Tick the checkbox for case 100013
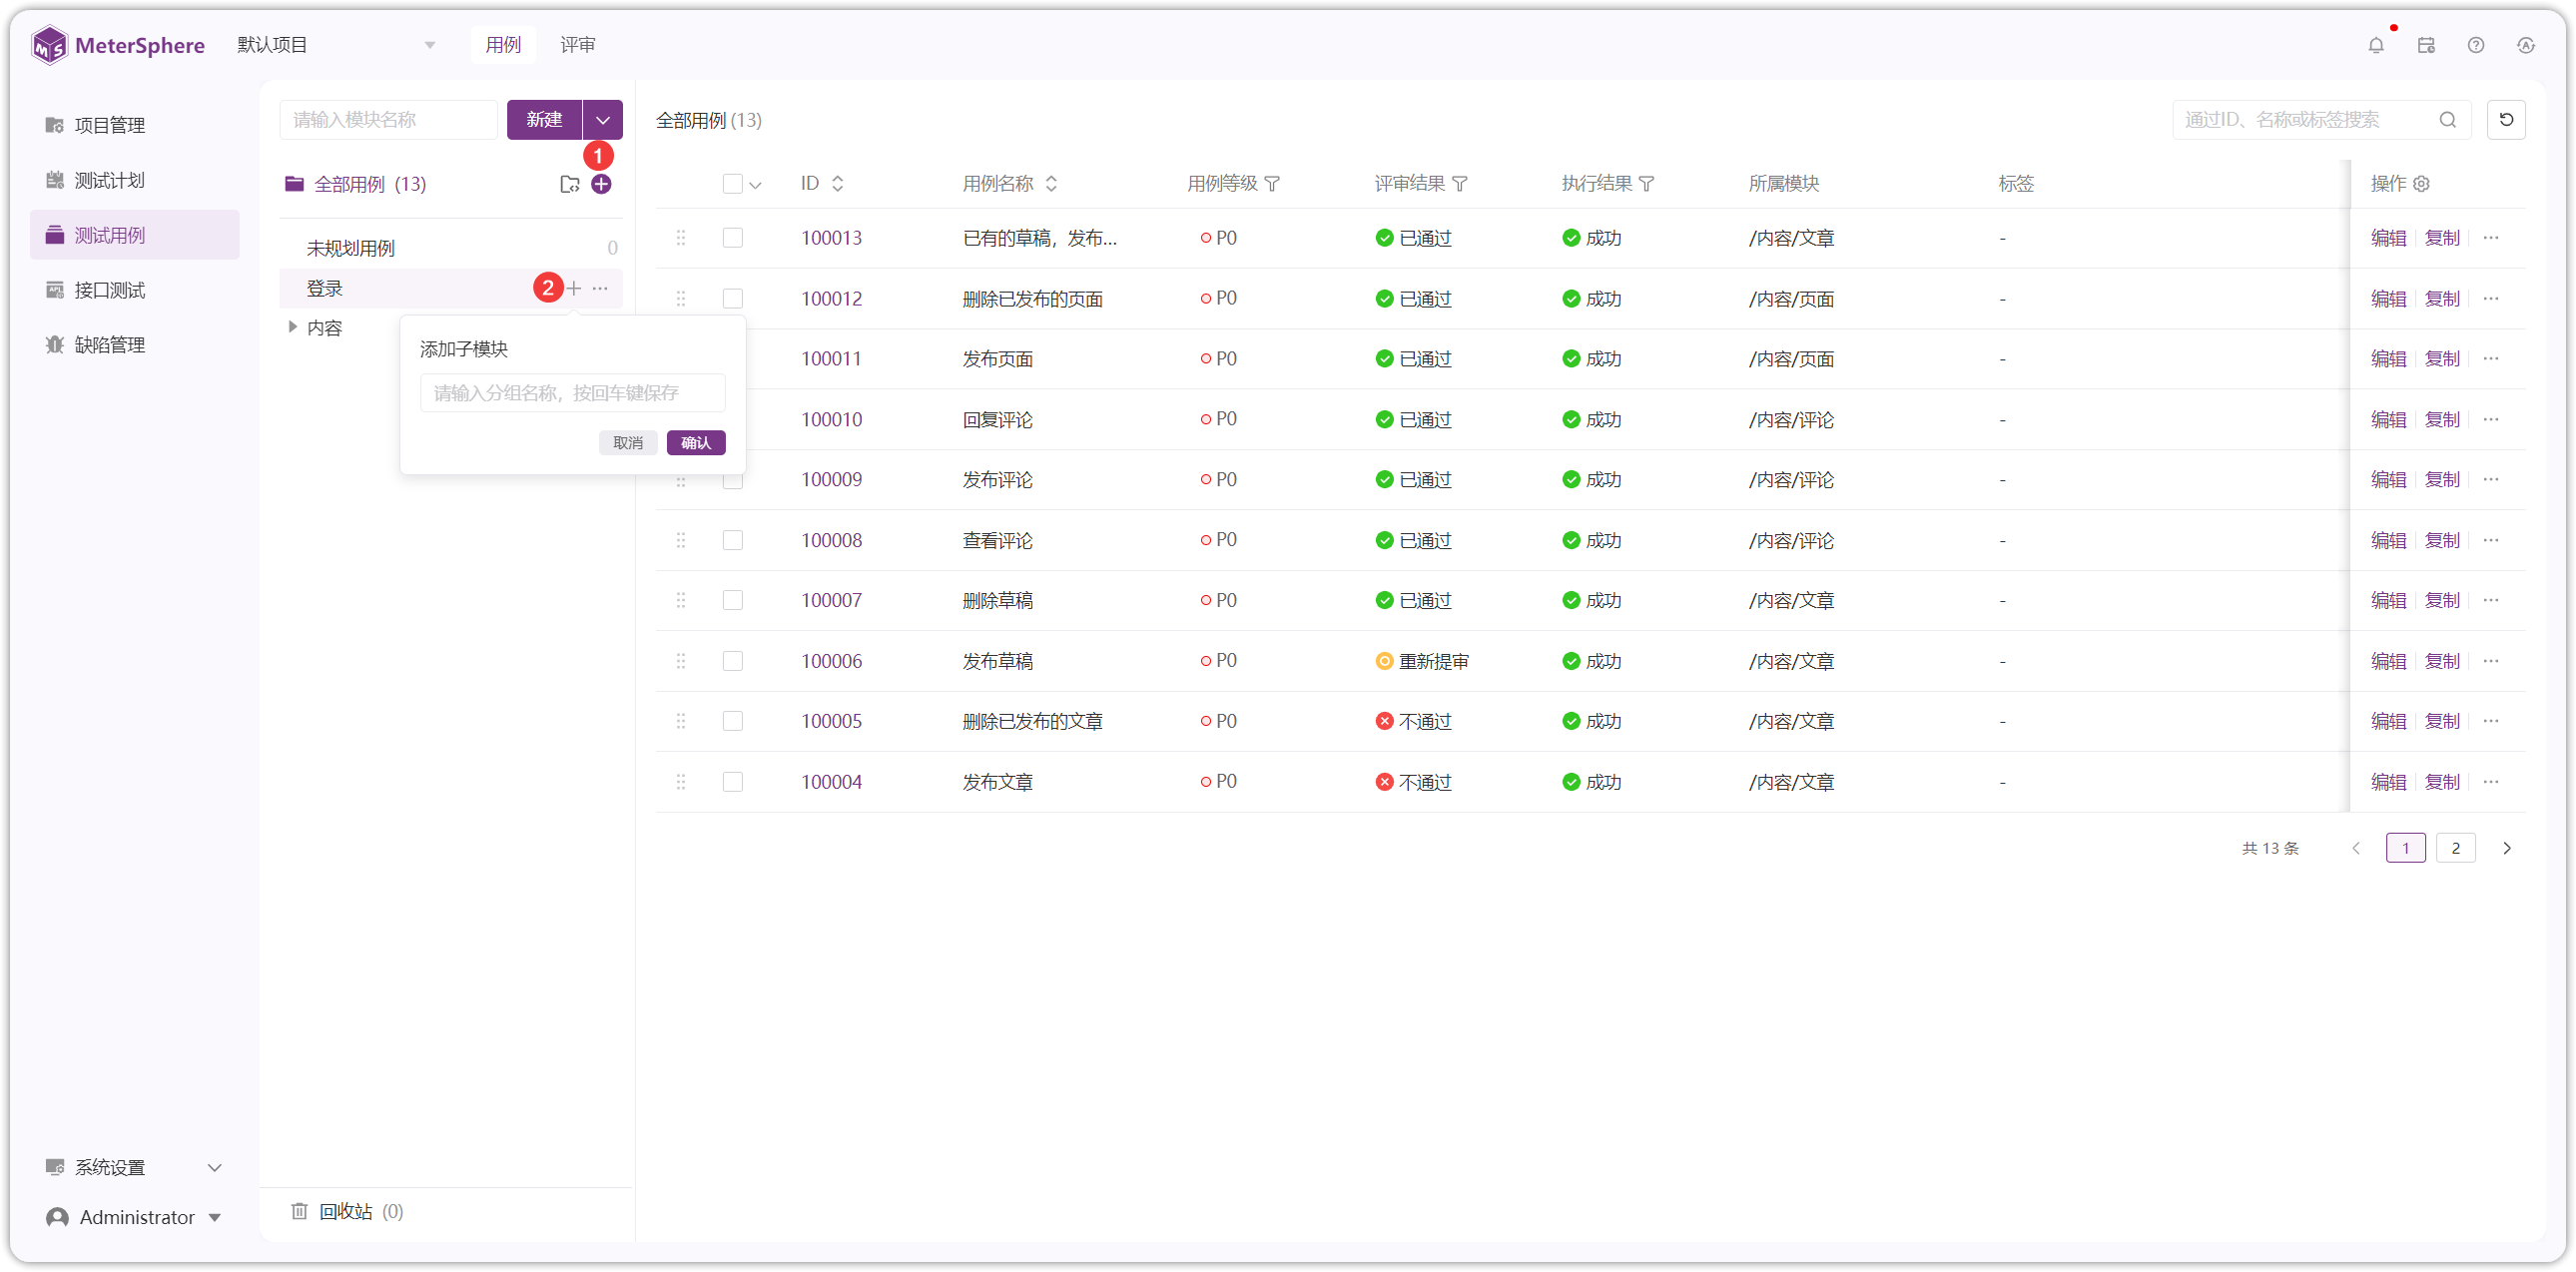Screen dimensions: 2576x1272 pos(733,238)
